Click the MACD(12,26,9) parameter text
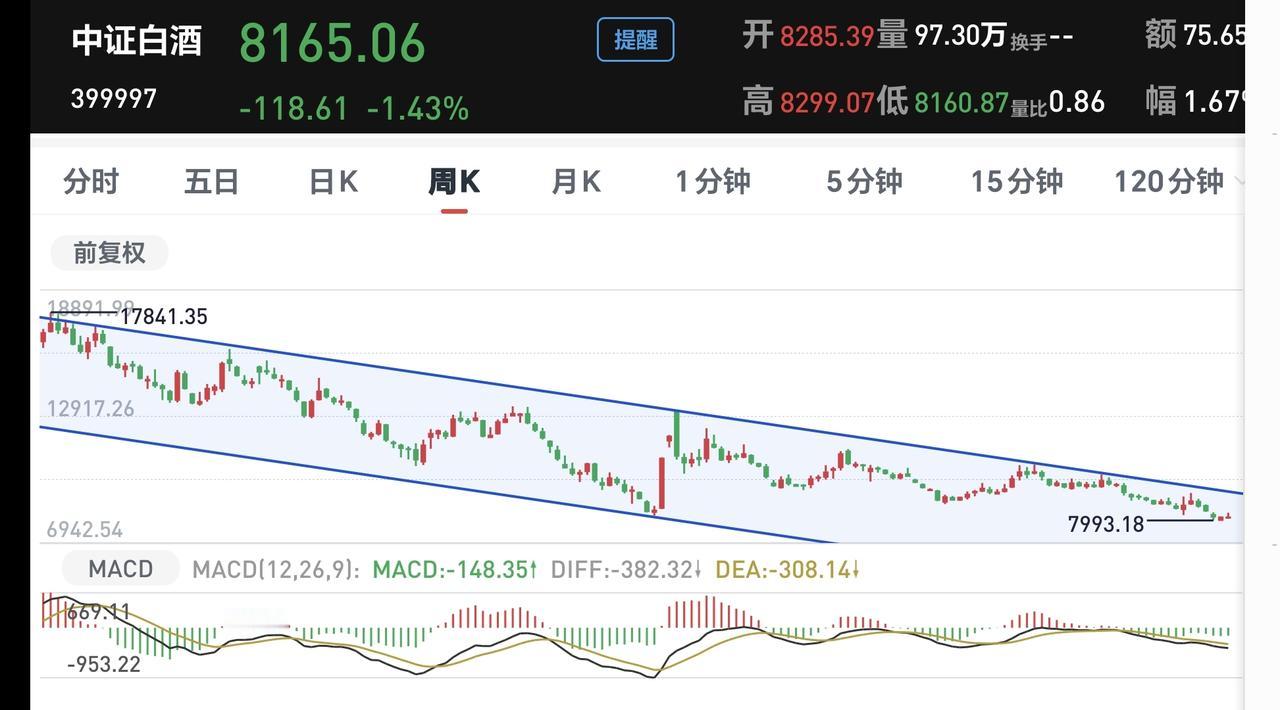This screenshot has width=1280, height=710. coord(276,570)
